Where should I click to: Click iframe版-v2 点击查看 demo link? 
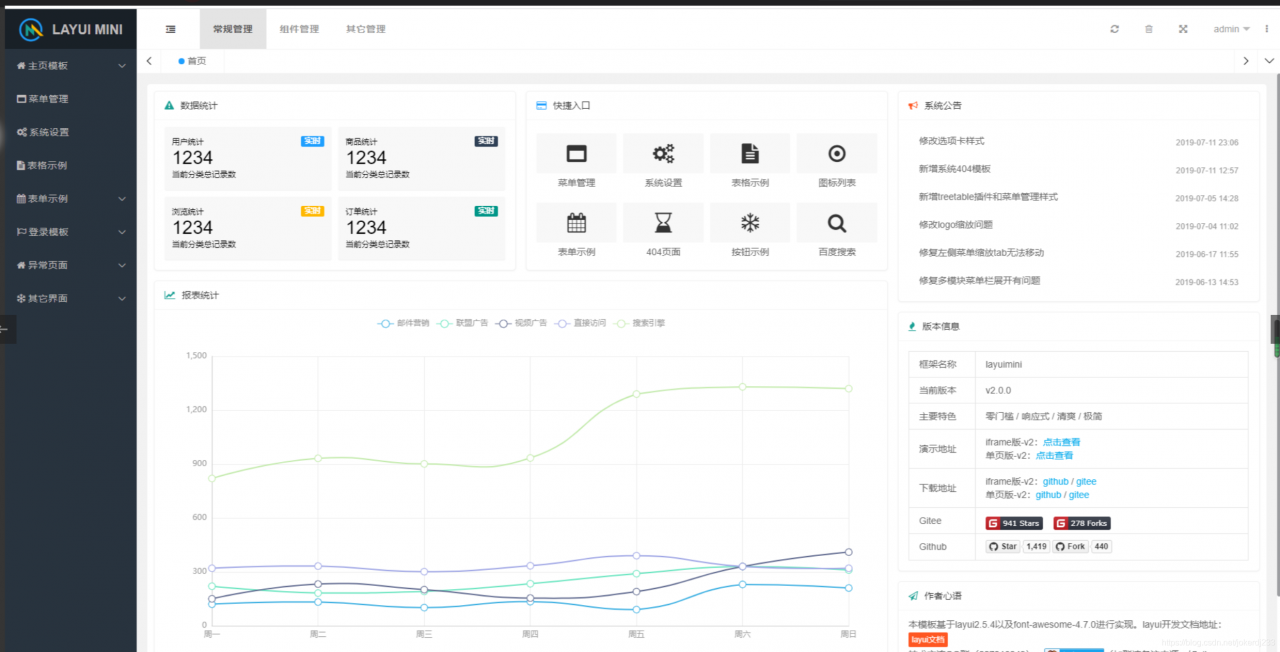pos(1062,442)
